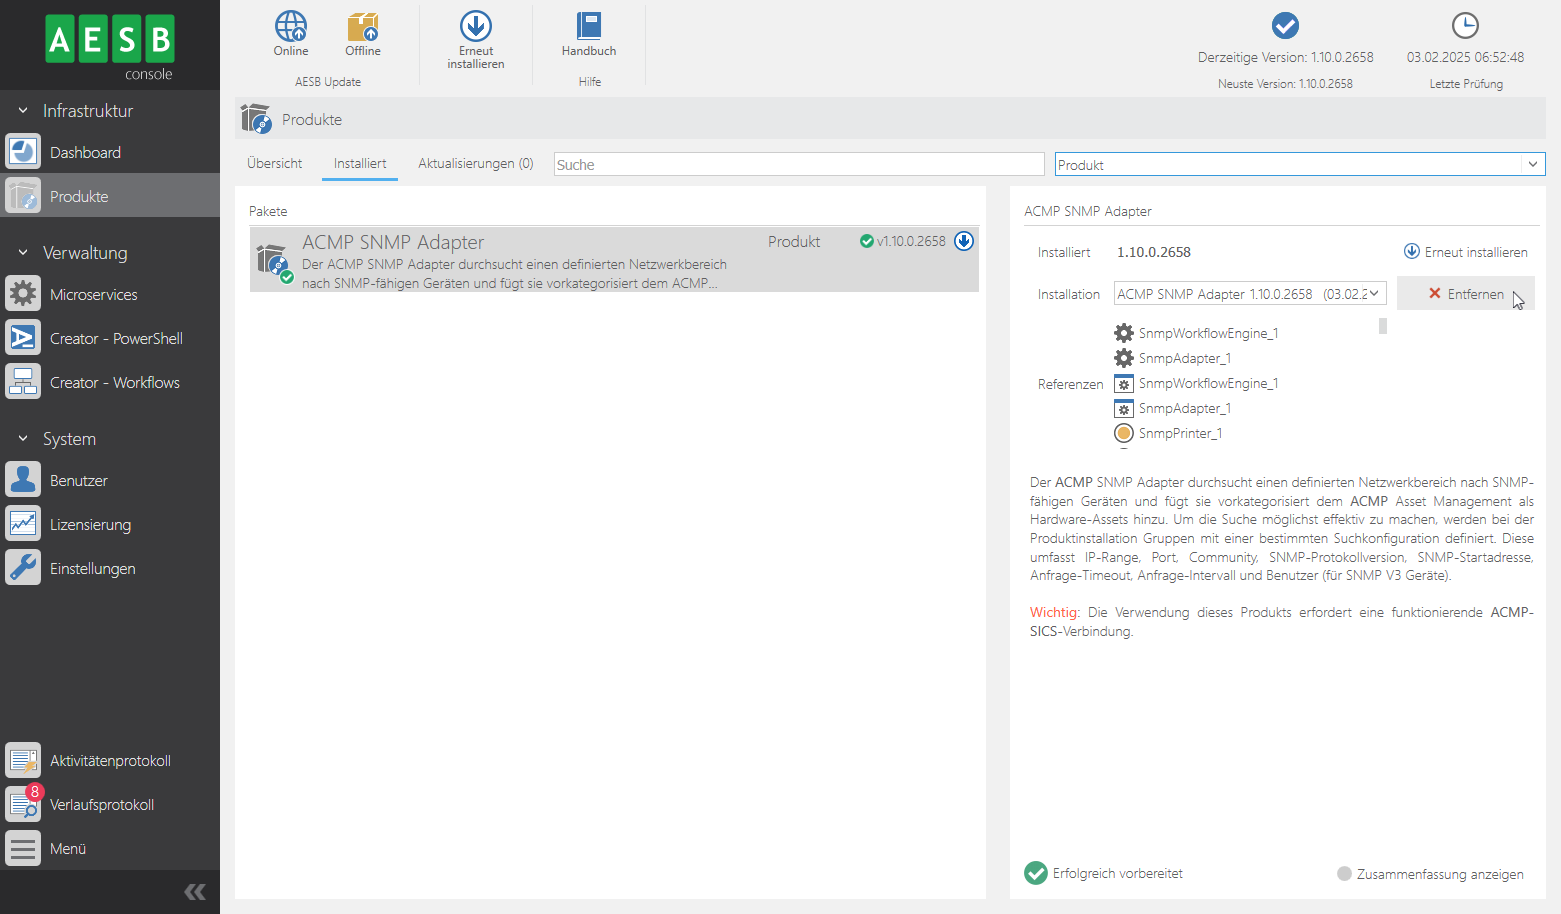The width and height of the screenshot is (1561, 914).
Task: Switch to the Übersicht tab
Action: pyautogui.click(x=275, y=164)
